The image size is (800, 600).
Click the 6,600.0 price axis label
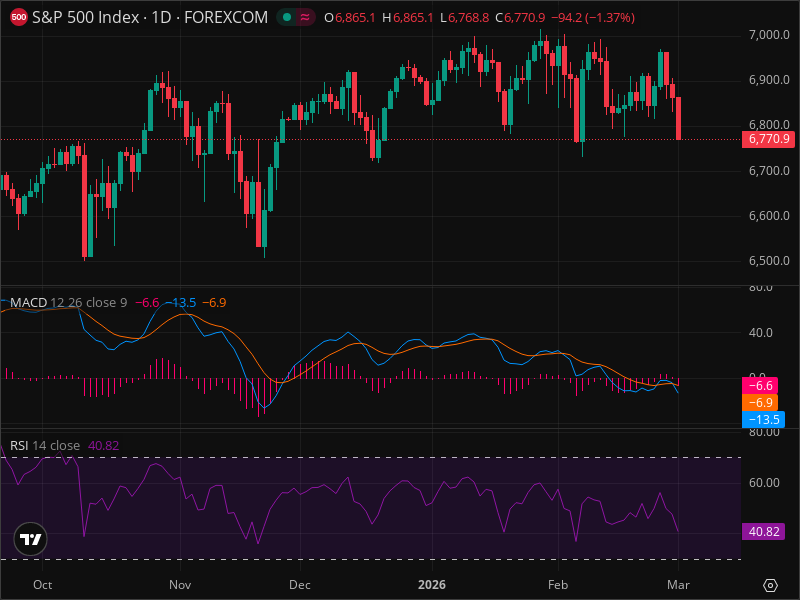[x=769, y=216]
